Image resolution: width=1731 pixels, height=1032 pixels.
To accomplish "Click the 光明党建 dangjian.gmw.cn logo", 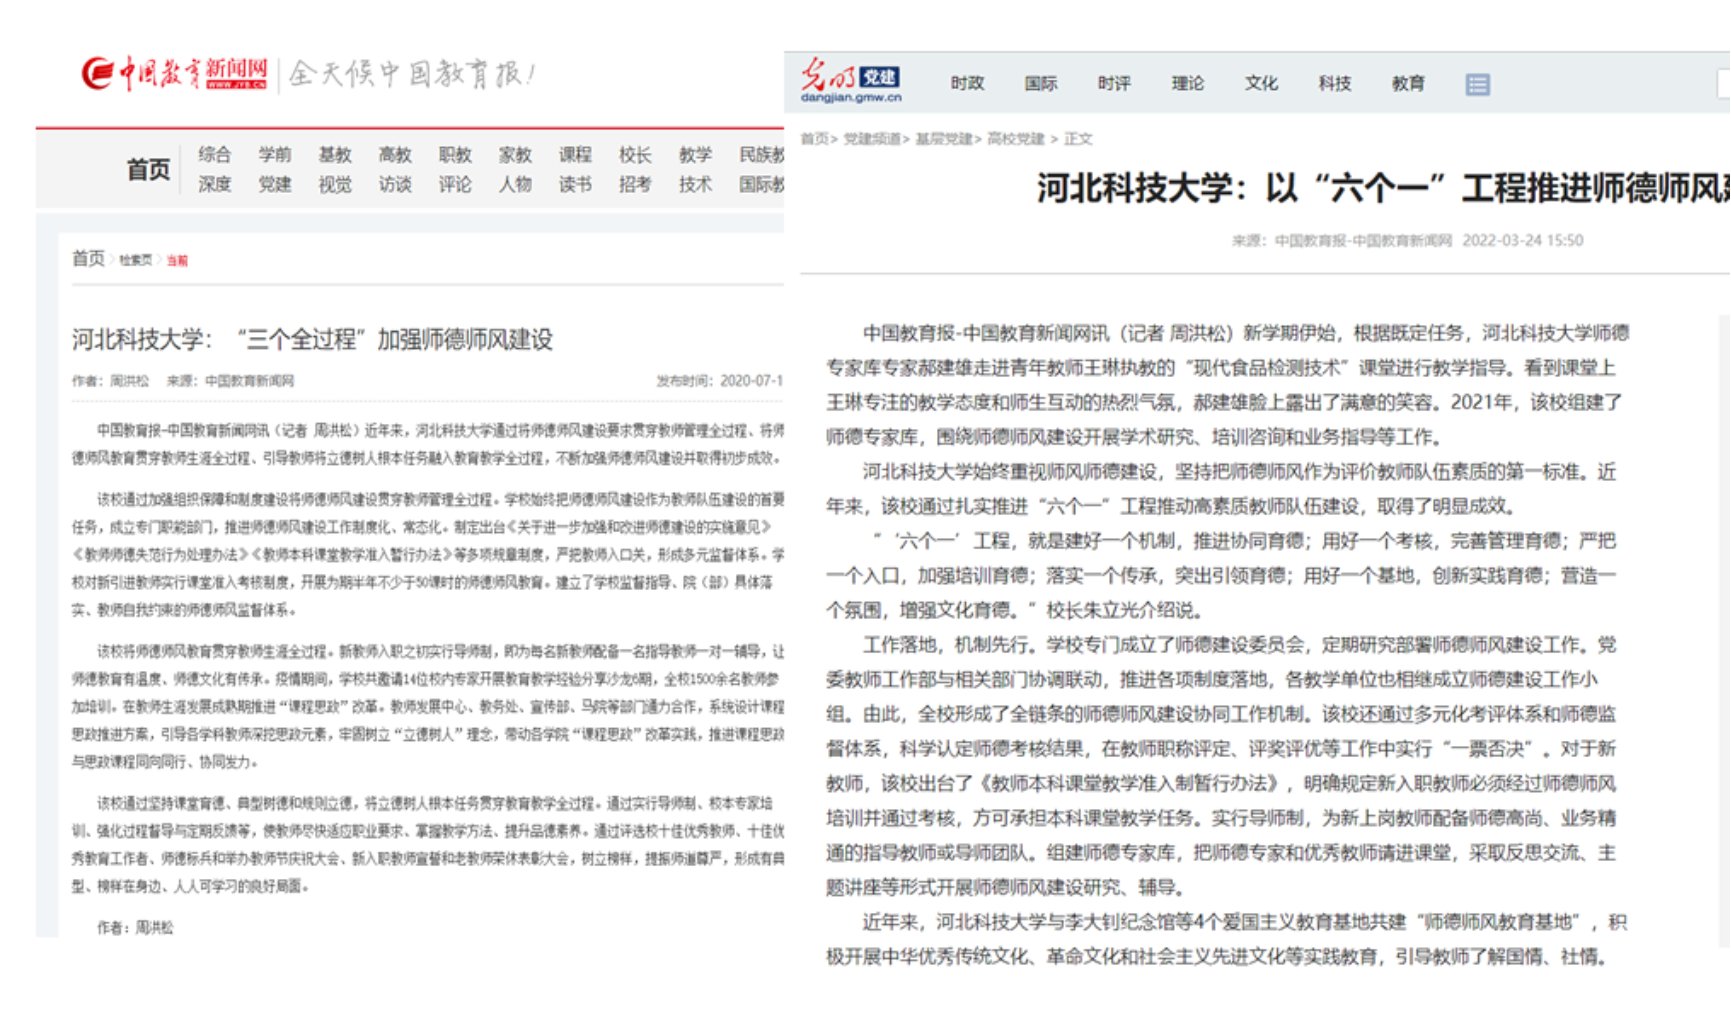I will tap(851, 80).
